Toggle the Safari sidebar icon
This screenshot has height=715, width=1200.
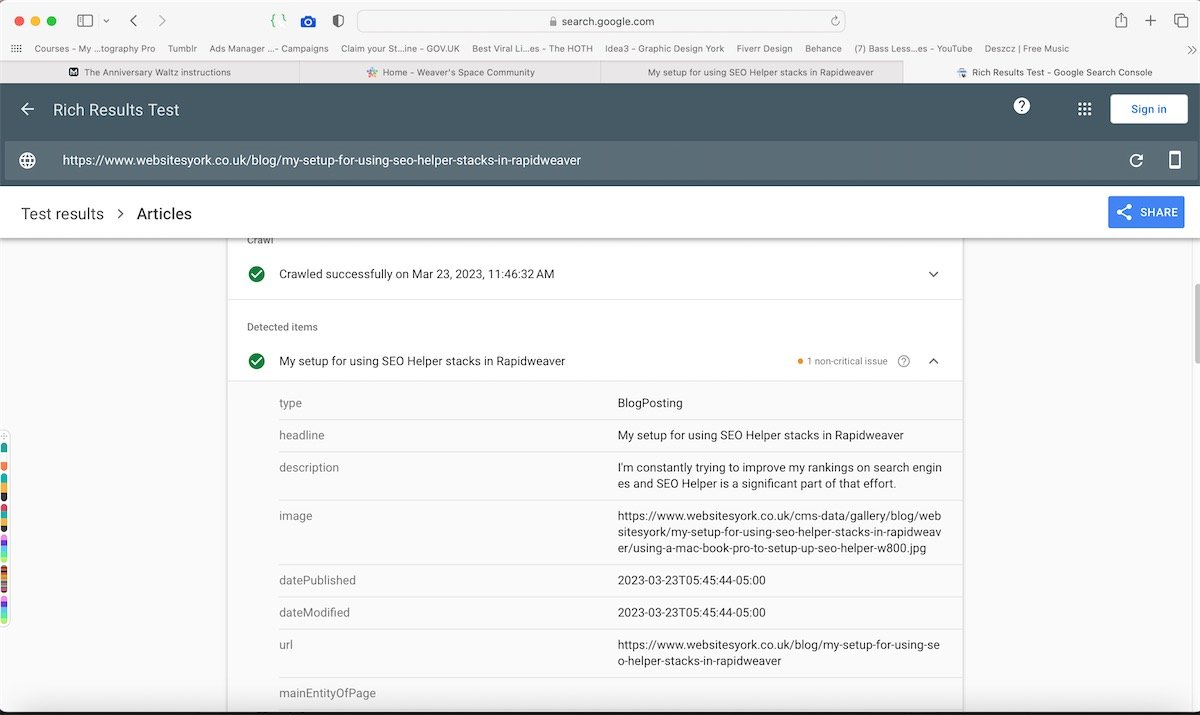(85, 21)
